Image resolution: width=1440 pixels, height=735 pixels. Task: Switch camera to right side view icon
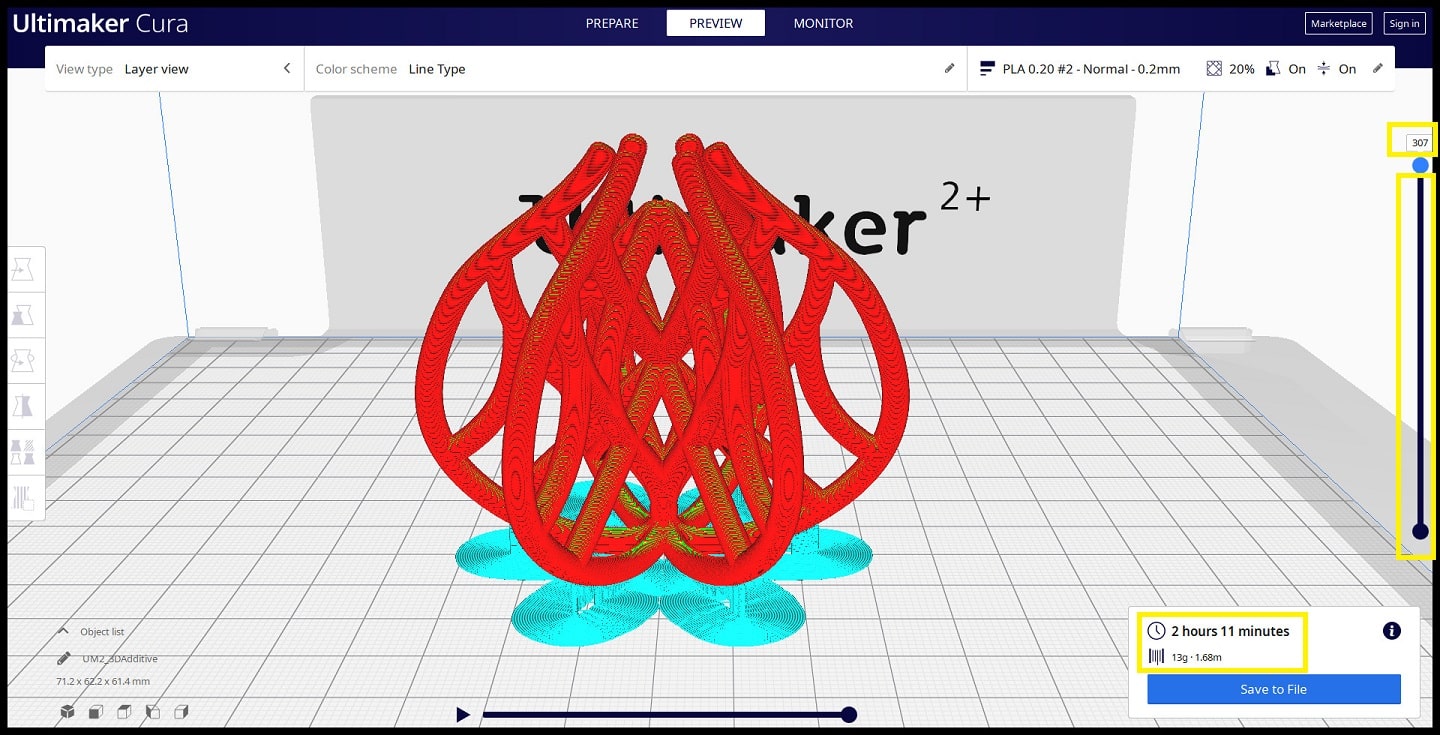[182, 712]
